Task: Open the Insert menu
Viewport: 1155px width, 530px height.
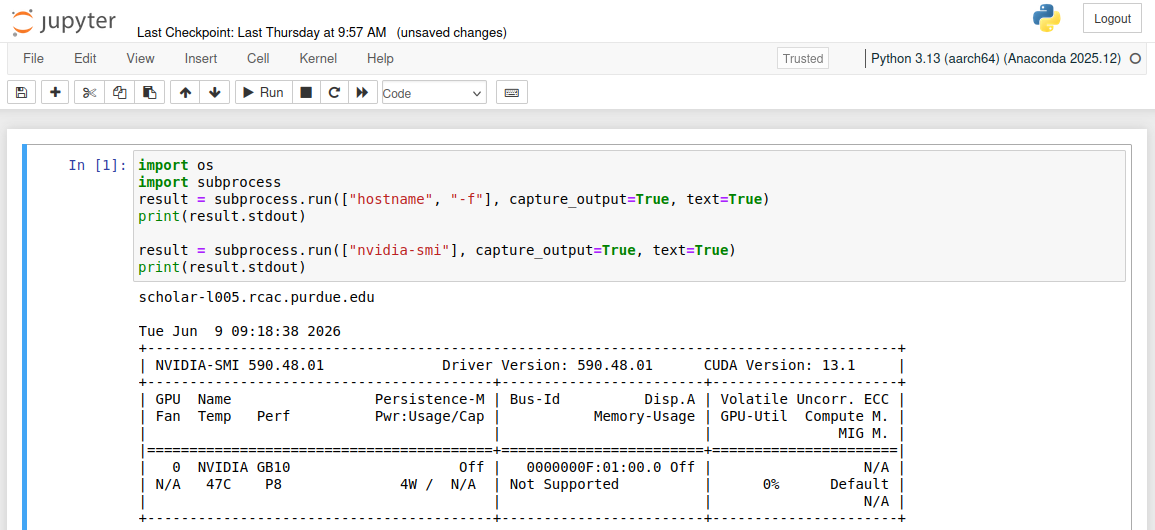Action: [200, 59]
